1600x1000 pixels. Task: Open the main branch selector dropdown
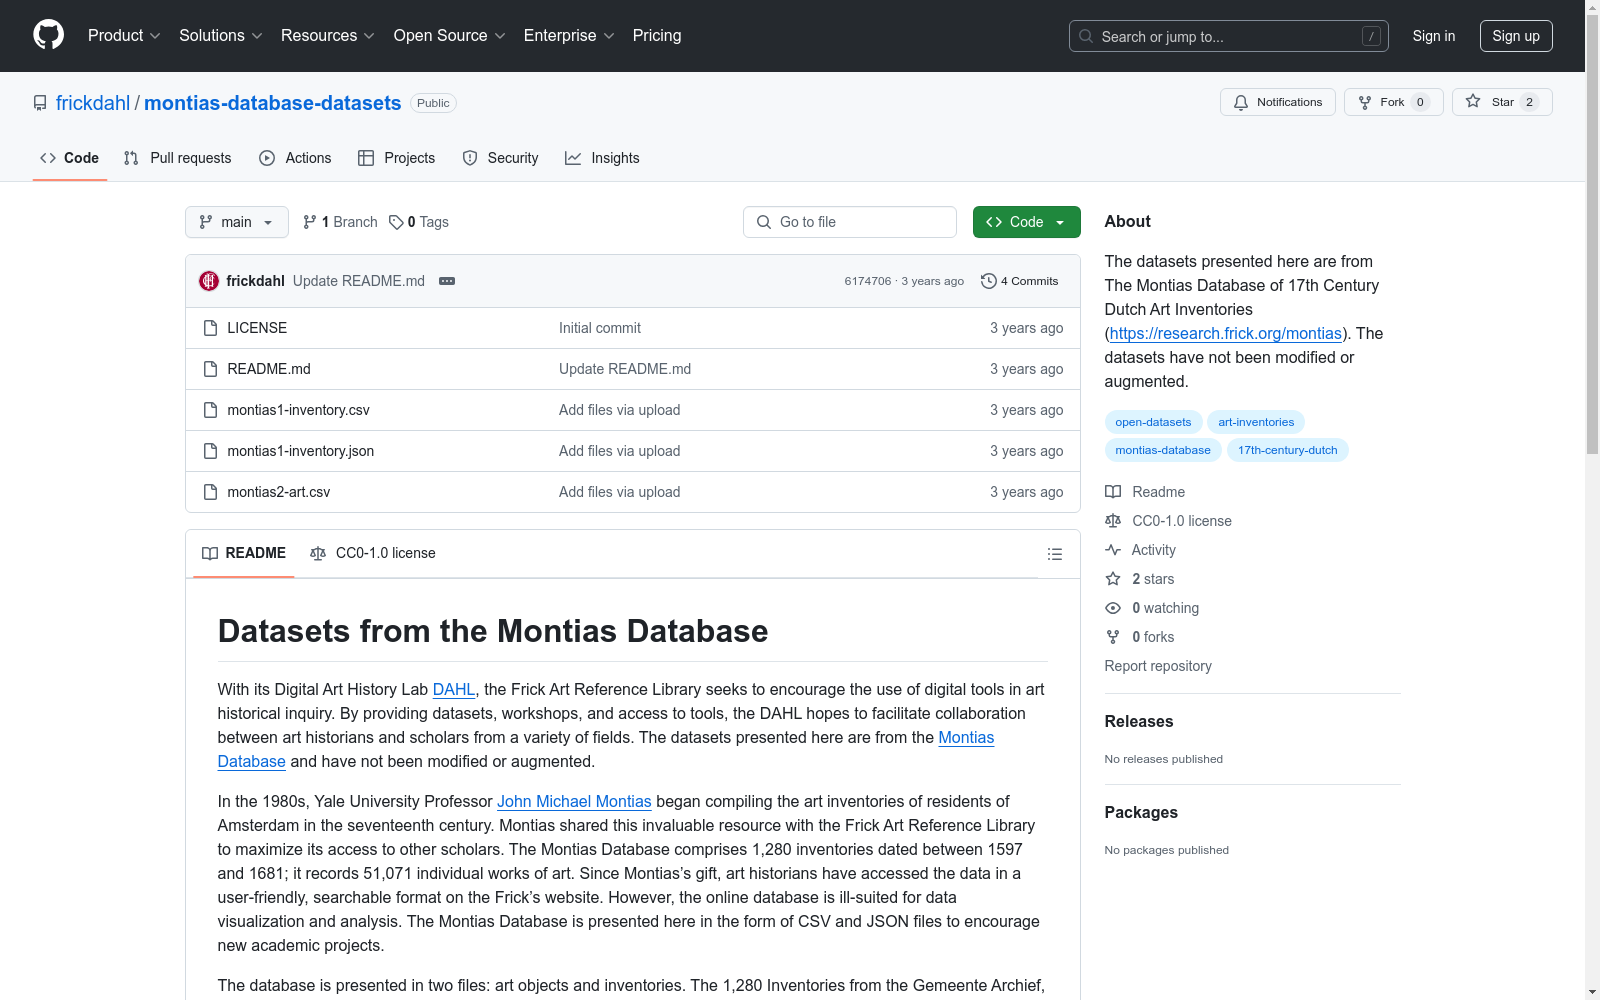[237, 222]
